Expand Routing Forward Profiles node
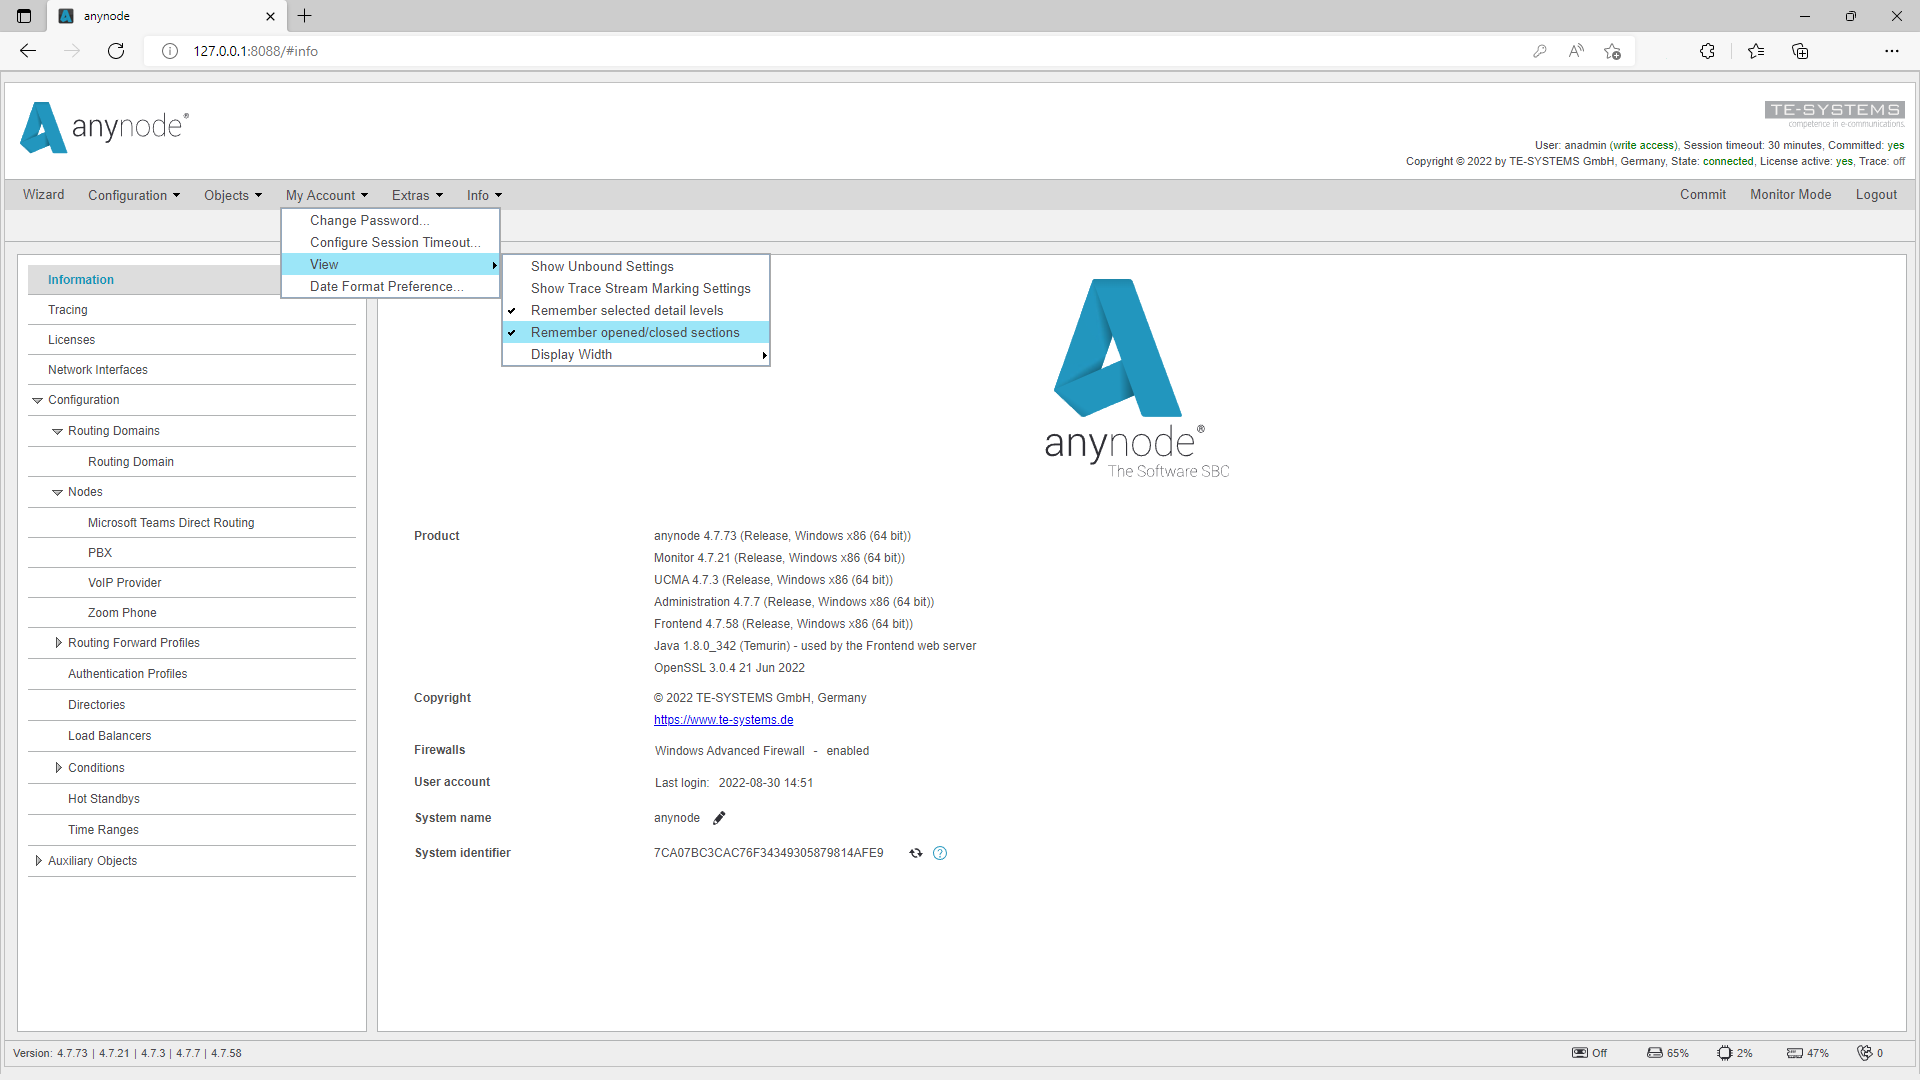Image resolution: width=1920 pixels, height=1080 pixels. click(58, 643)
